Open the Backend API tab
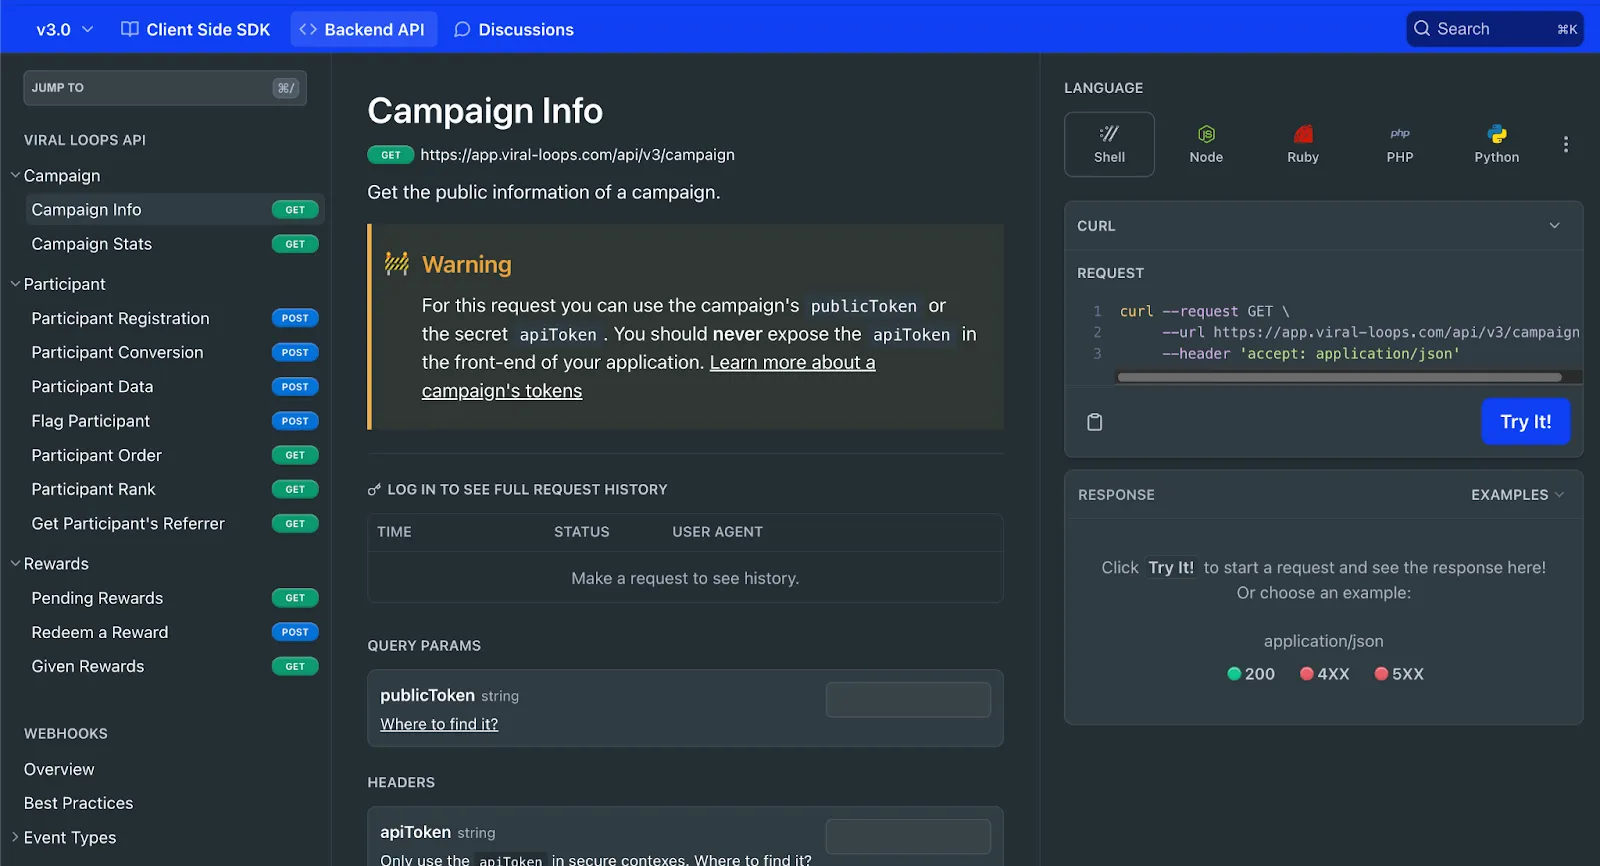The height and width of the screenshot is (866, 1600). [x=363, y=30]
